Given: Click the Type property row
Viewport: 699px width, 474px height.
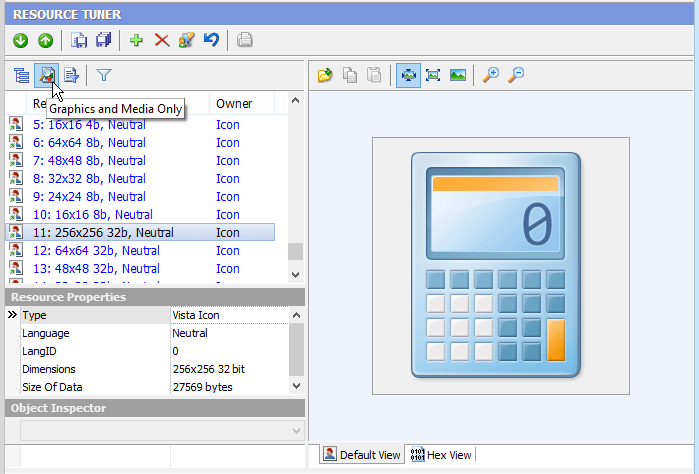Looking at the screenshot, I should coord(147,315).
